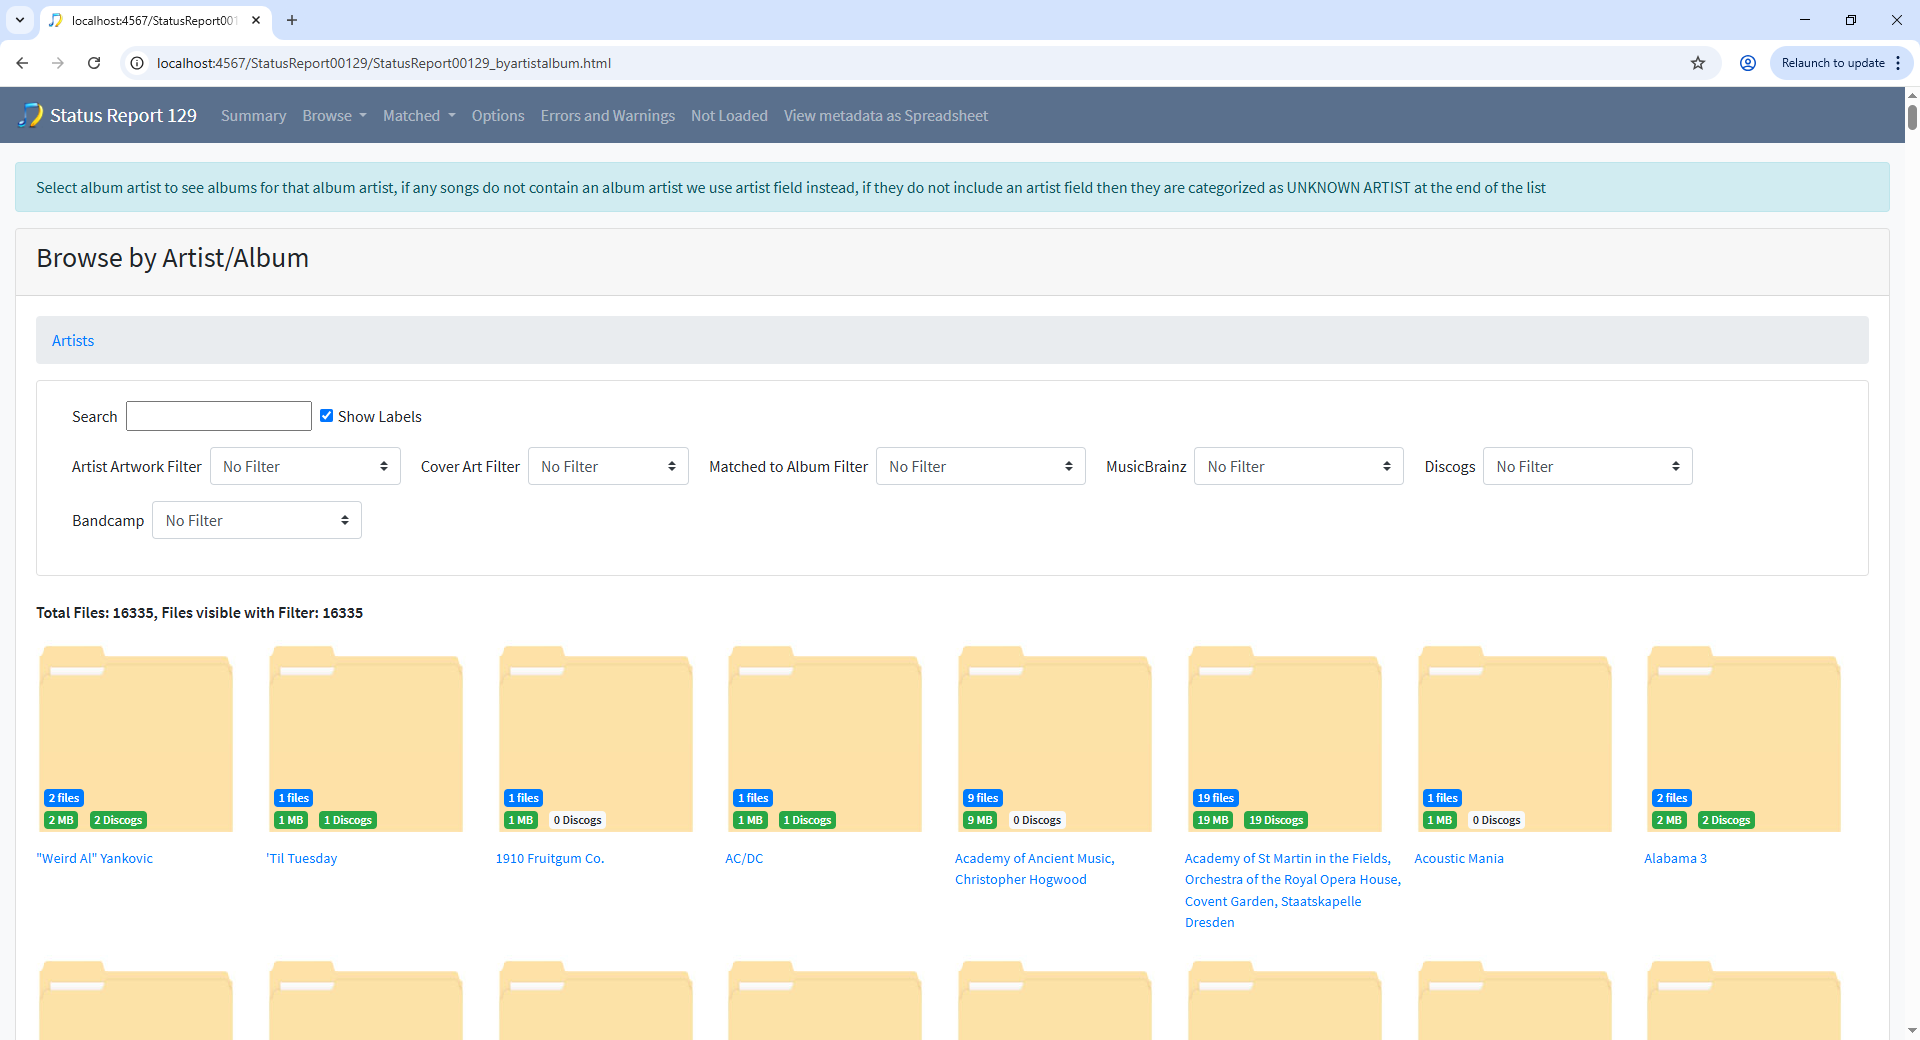This screenshot has width=1920, height=1040.
Task: Open the Discogs filter dropdown
Action: 1588,466
